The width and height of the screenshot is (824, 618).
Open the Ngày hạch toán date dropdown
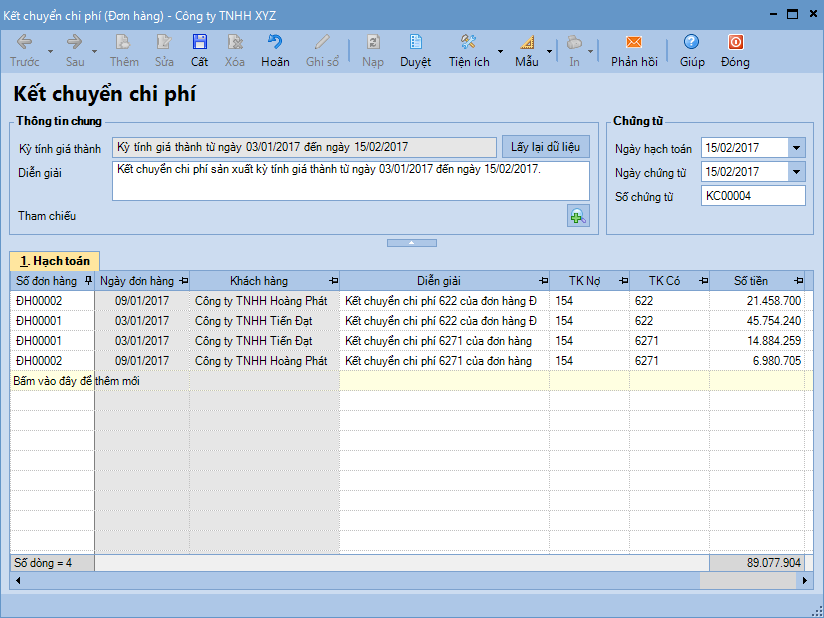[796, 148]
